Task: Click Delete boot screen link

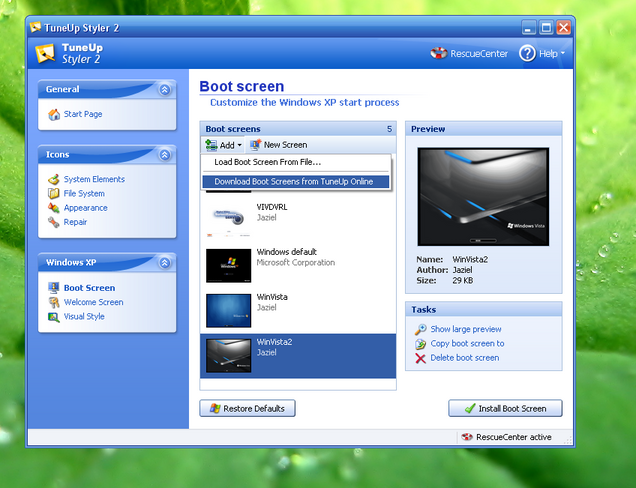Action: (x=464, y=358)
